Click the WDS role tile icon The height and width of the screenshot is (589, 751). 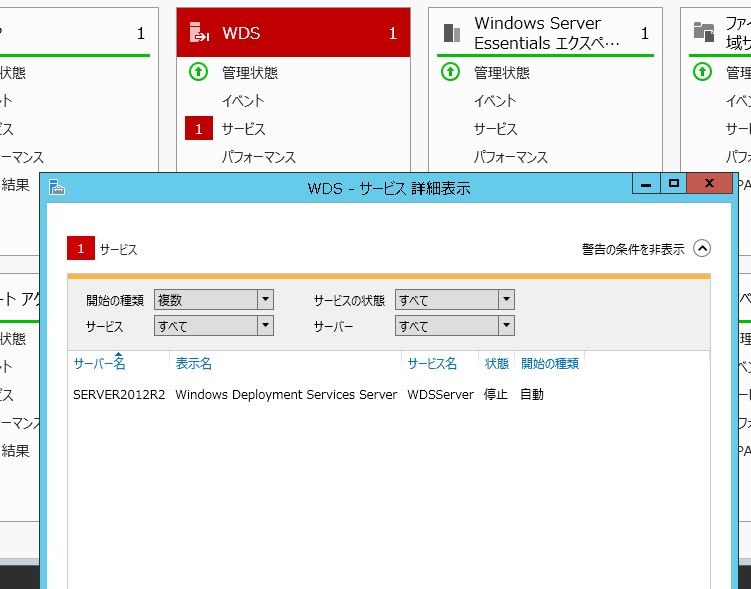pyautogui.click(x=199, y=33)
